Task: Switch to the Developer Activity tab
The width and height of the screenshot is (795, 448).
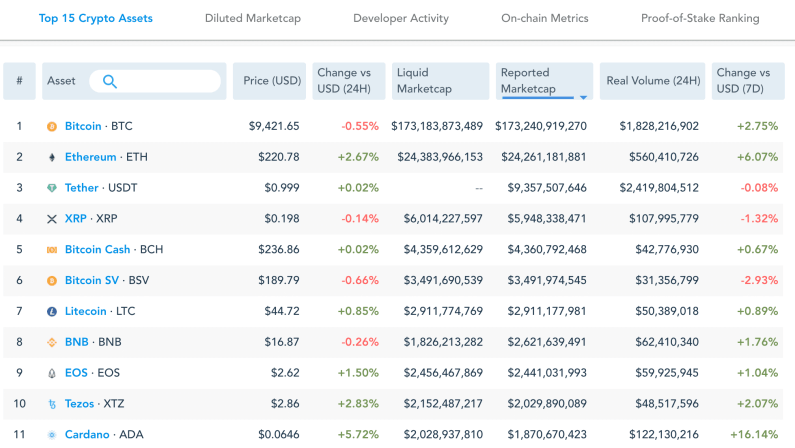Action: [401, 18]
